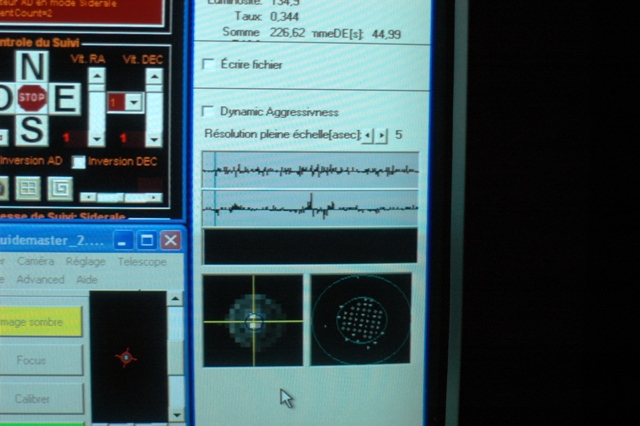Click the red-marked star in the camera view
This screenshot has width=640, height=426.
[126, 358]
